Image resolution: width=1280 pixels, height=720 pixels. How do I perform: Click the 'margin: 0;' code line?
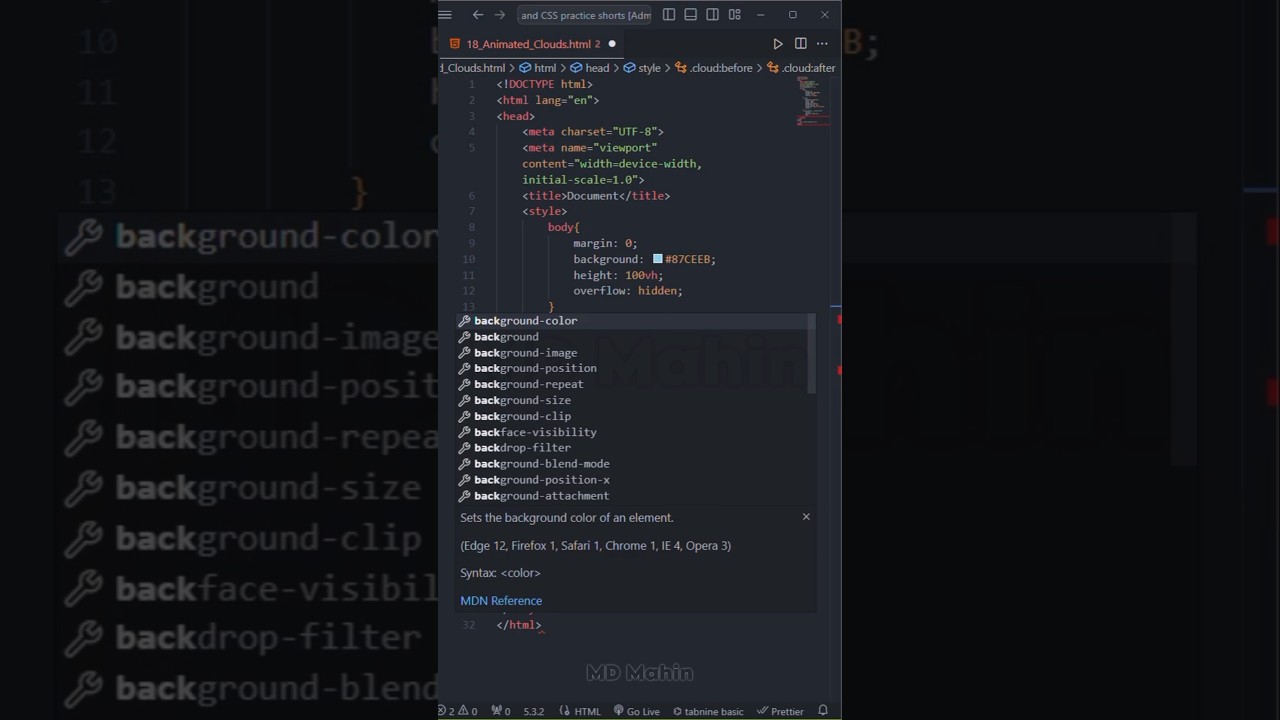point(605,243)
